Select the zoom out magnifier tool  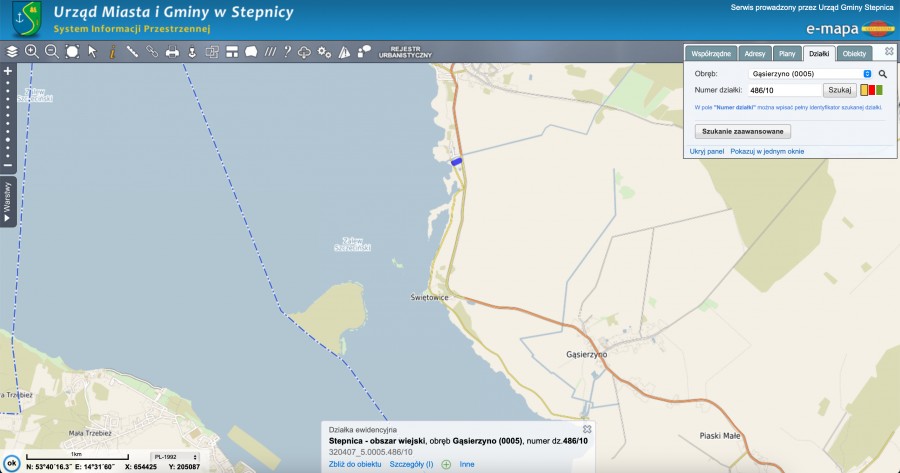click(51, 51)
